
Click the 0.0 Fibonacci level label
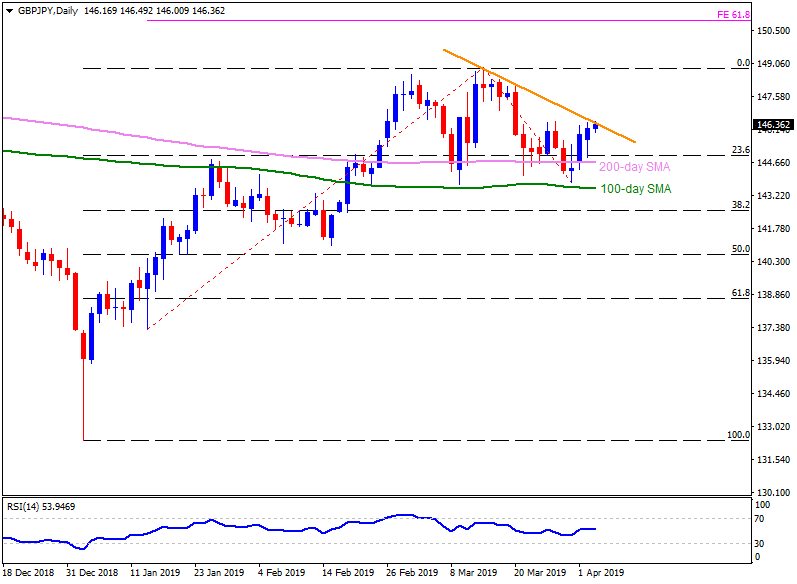click(x=743, y=63)
